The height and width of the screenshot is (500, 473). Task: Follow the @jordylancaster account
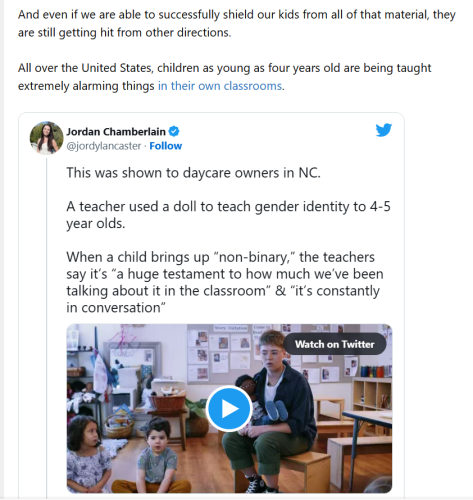(x=165, y=146)
